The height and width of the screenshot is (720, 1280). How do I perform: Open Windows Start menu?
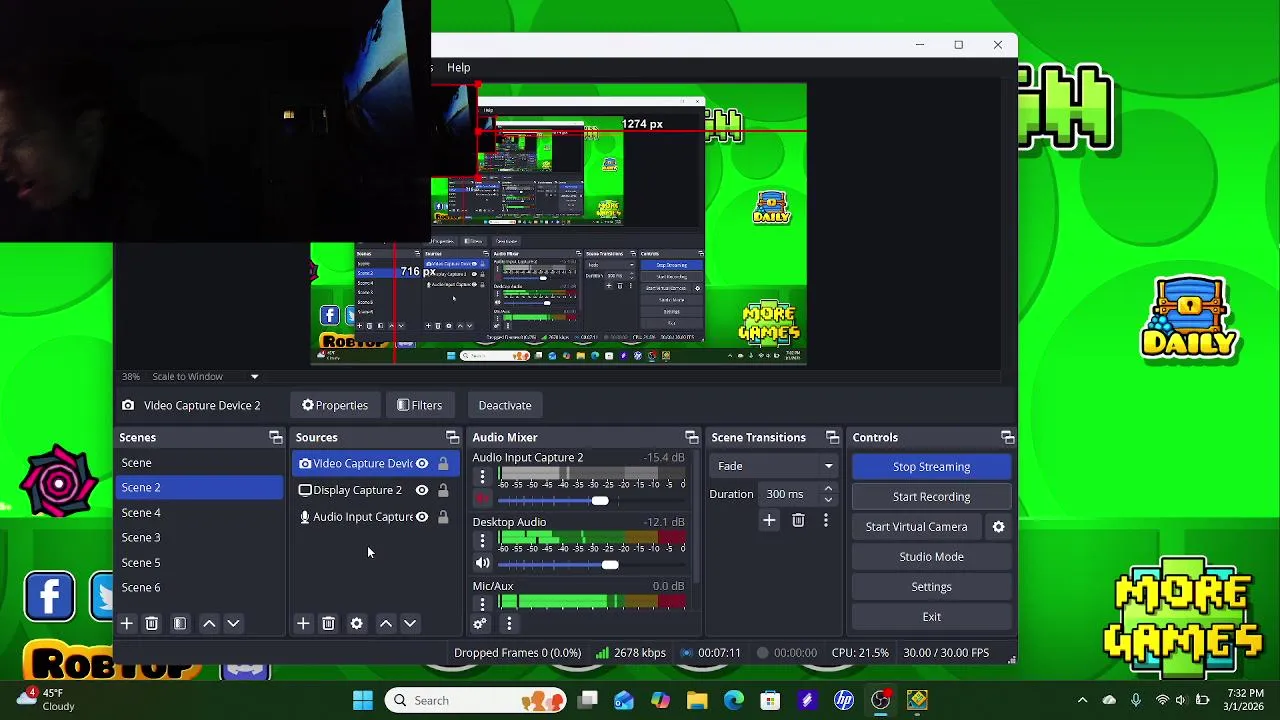tap(363, 700)
